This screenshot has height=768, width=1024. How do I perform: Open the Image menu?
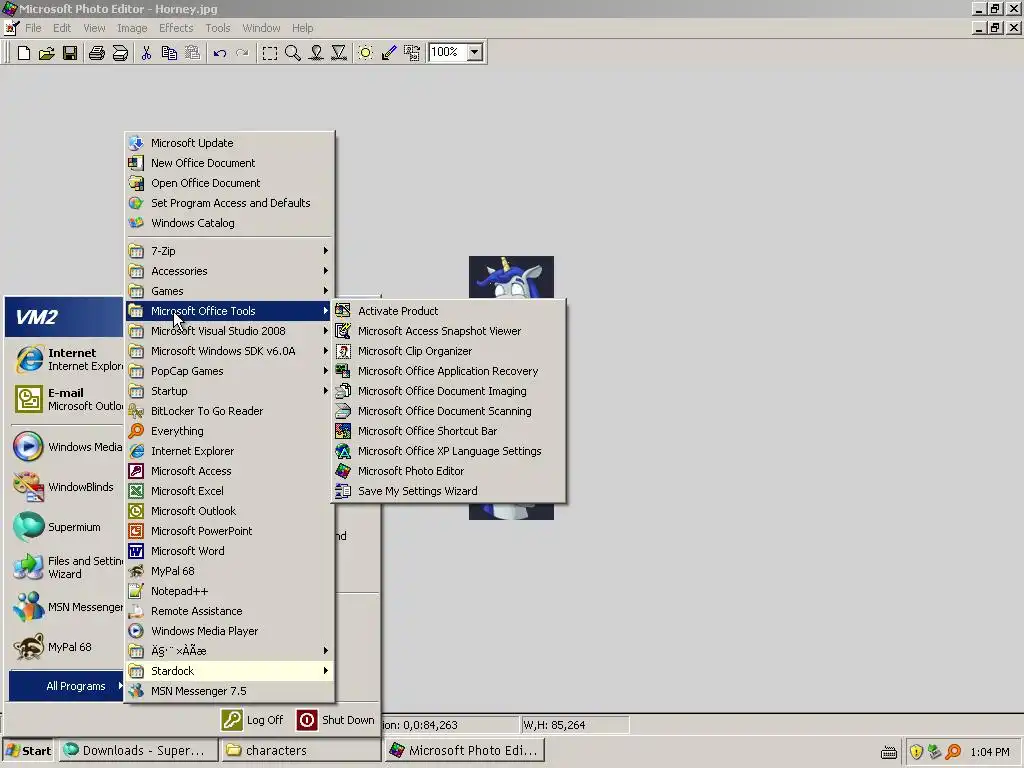[x=132, y=28]
